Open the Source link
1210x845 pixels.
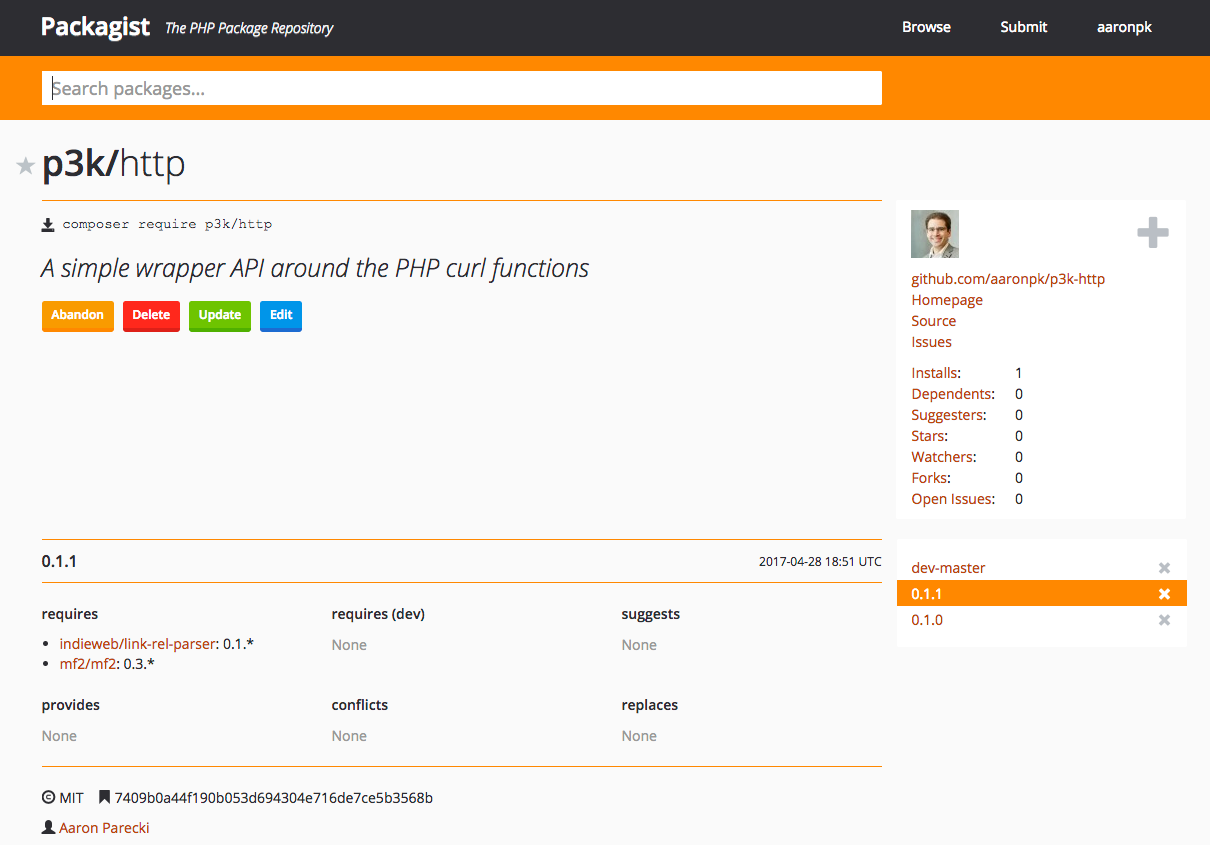[x=934, y=321]
